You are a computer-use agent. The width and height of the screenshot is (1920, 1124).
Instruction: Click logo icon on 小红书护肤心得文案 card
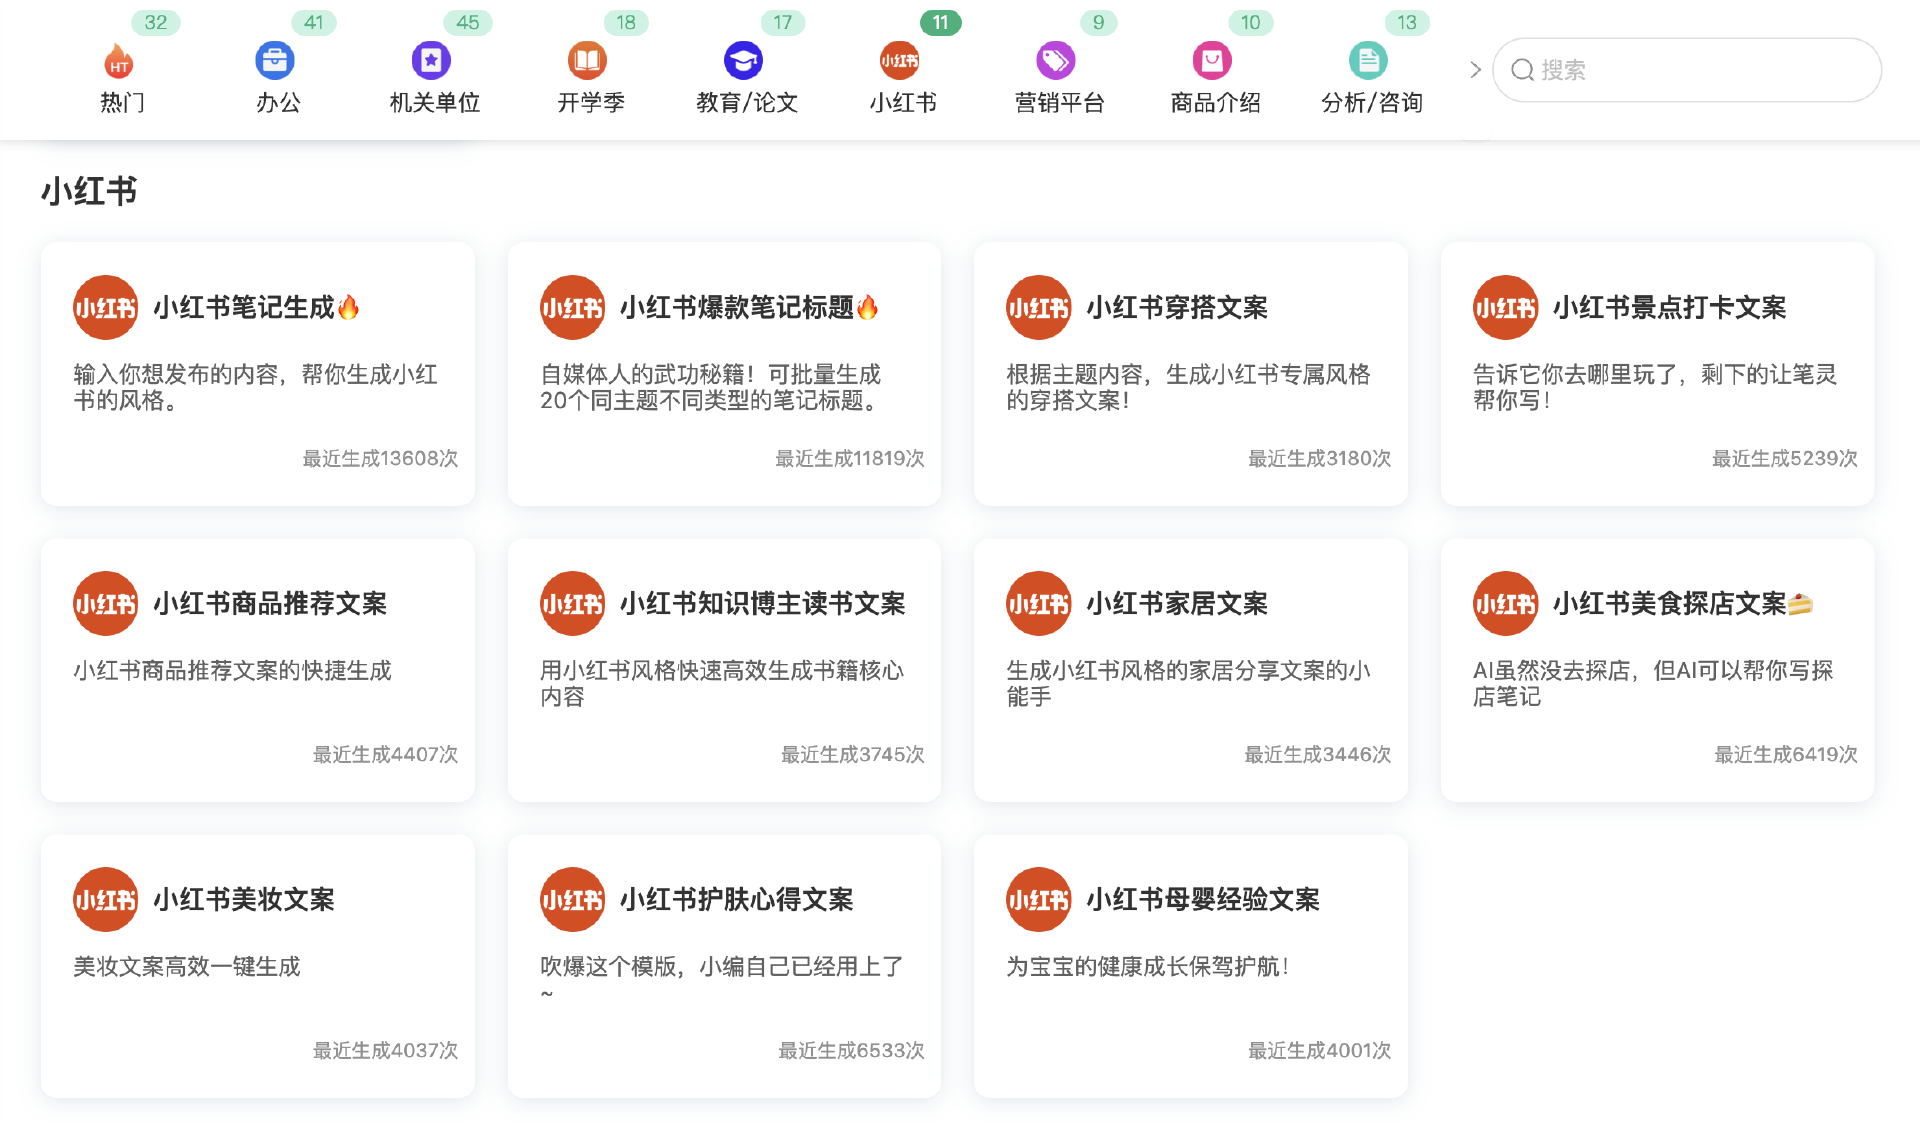pyautogui.click(x=572, y=899)
